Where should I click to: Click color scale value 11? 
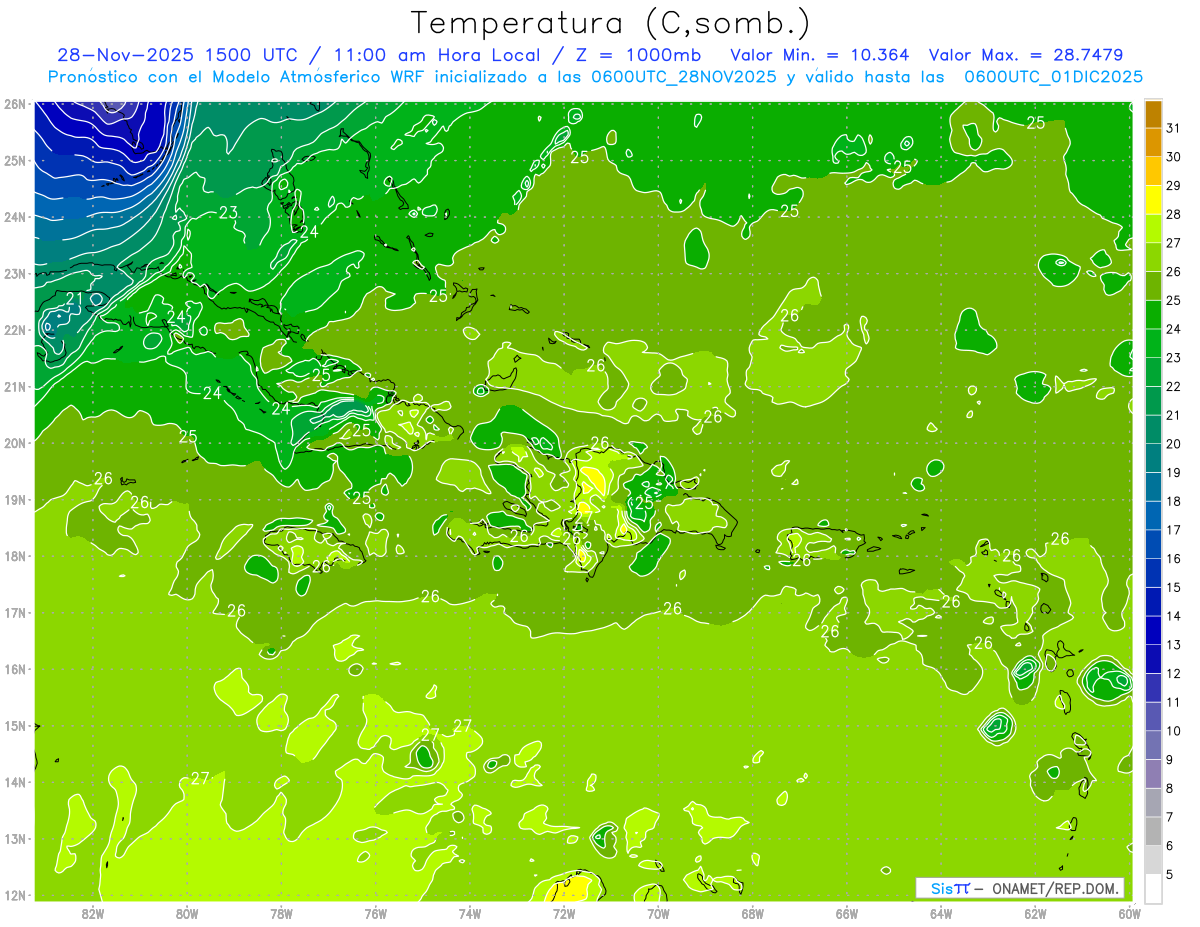(1174, 702)
